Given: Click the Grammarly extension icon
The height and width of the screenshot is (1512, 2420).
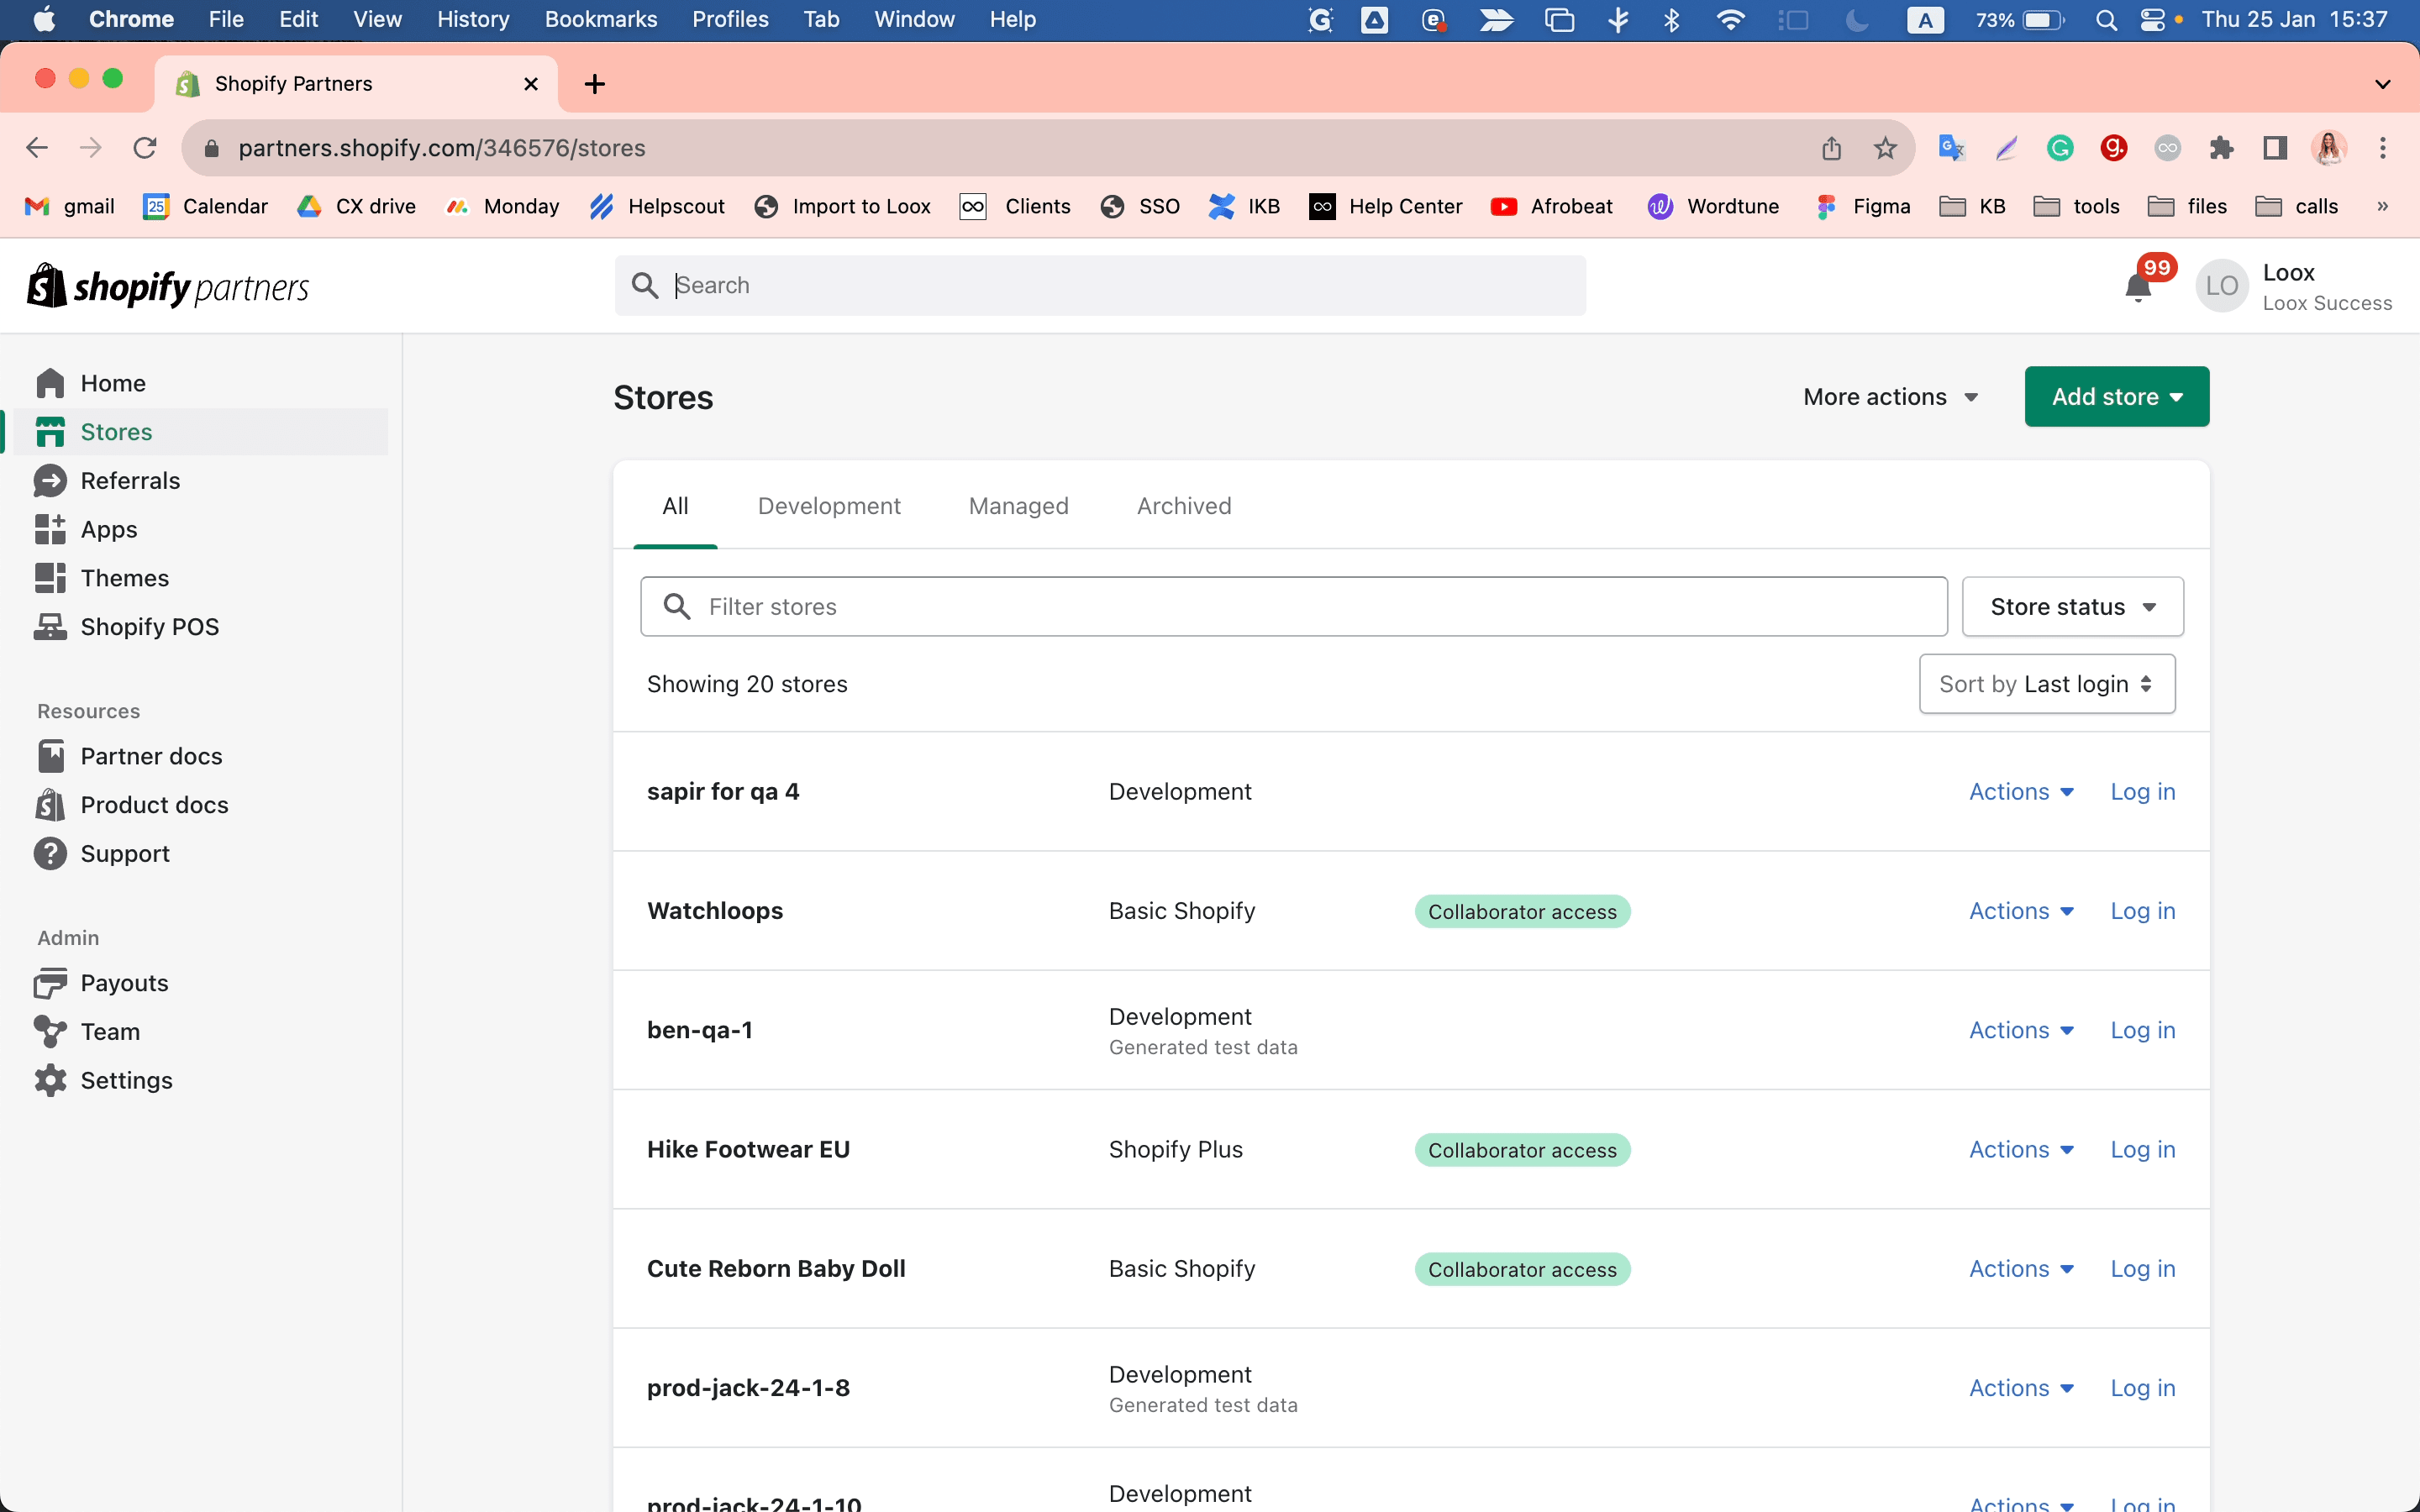Looking at the screenshot, I should 2059,148.
